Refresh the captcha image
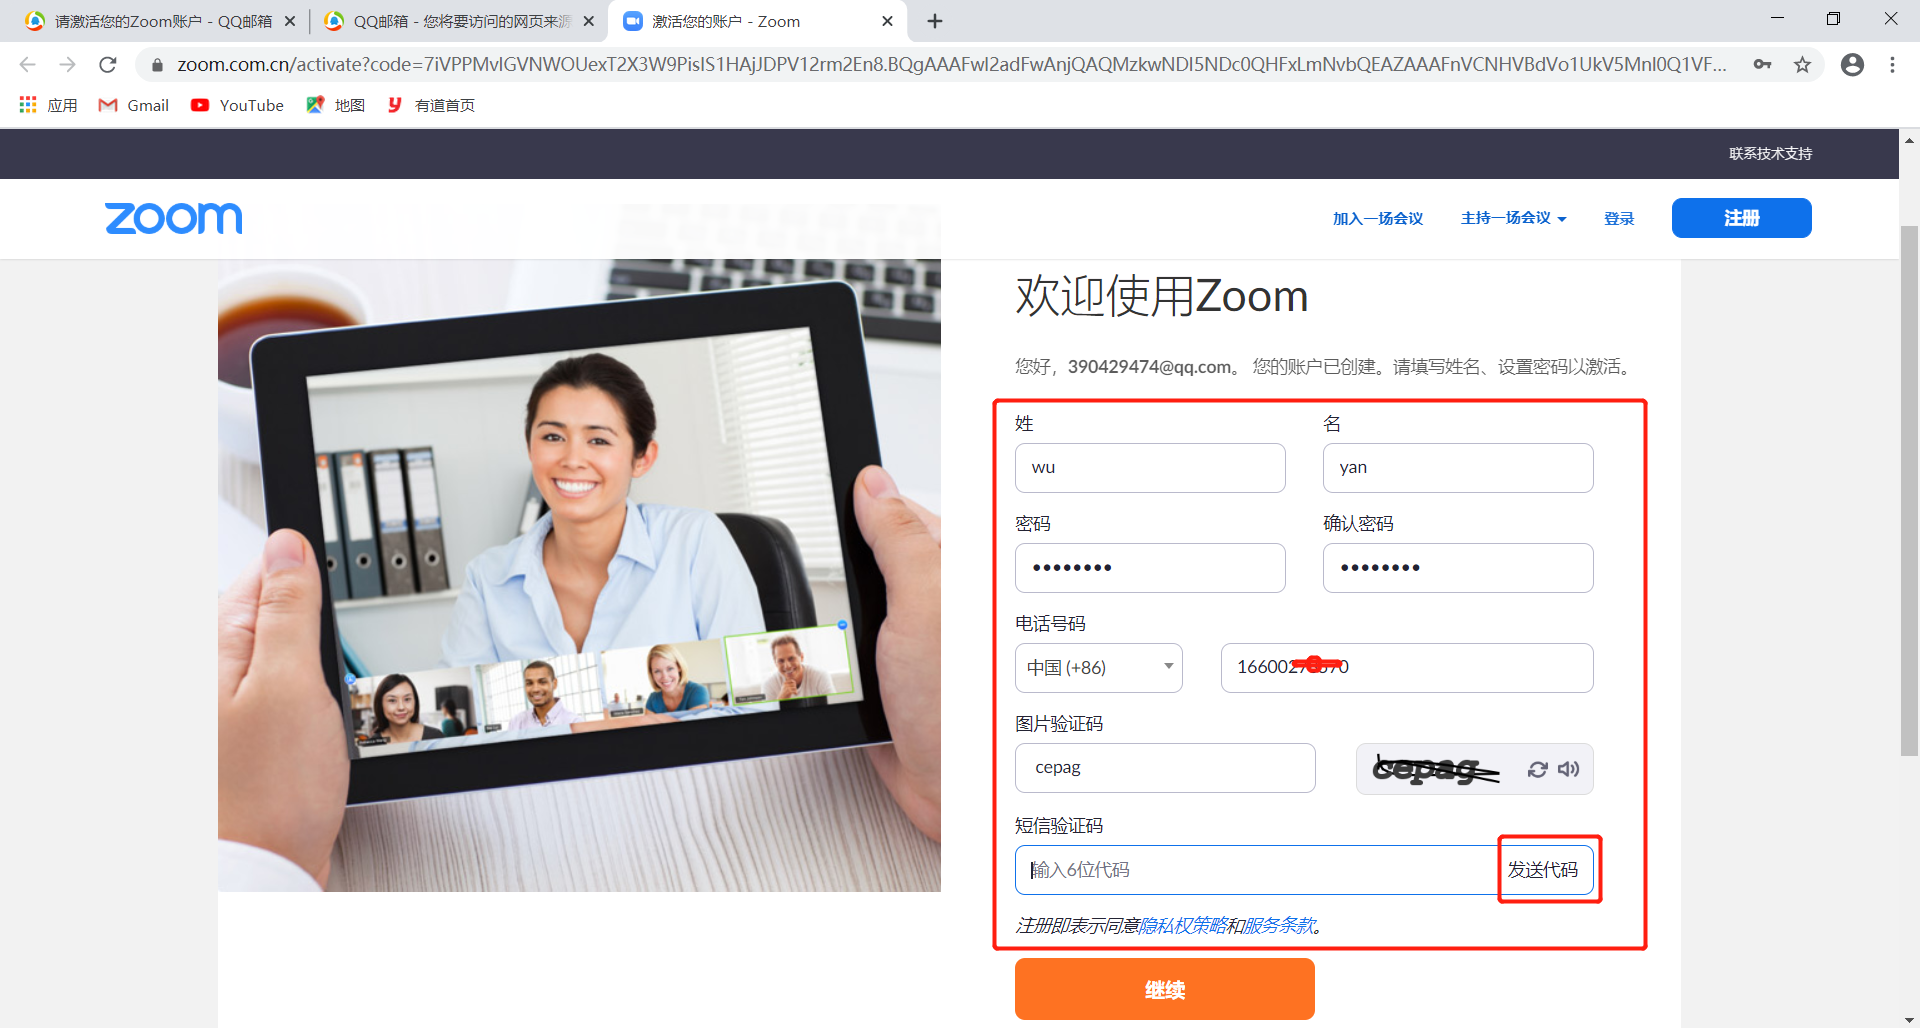The image size is (1920, 1028). [1537, 769]
